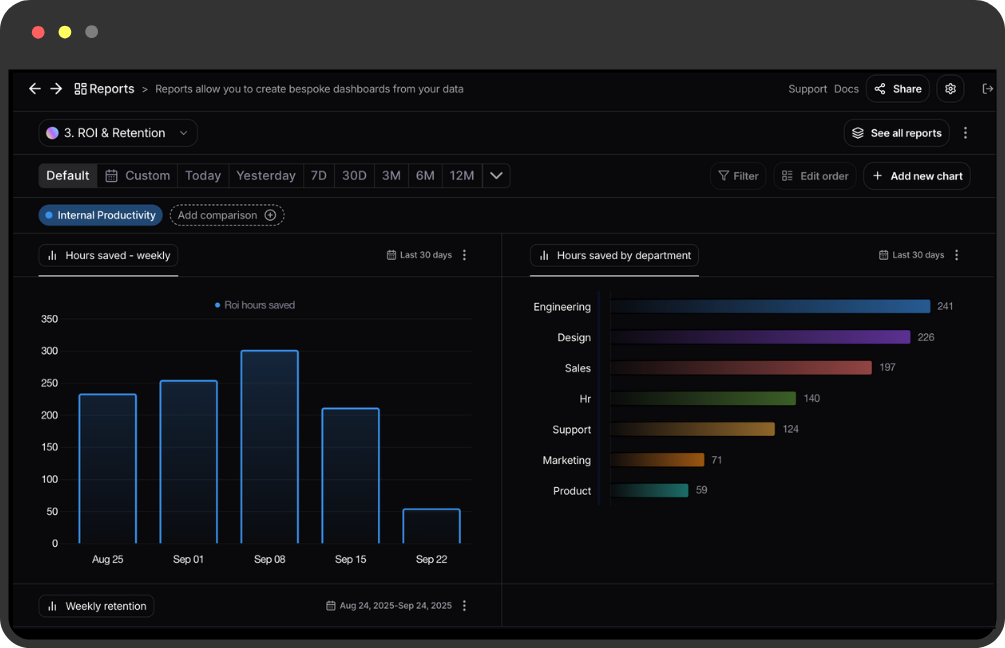Select the Default date range tab
Image resolution: width=1005 pixels, height=648 pixels.
click(x=68, y=176)
